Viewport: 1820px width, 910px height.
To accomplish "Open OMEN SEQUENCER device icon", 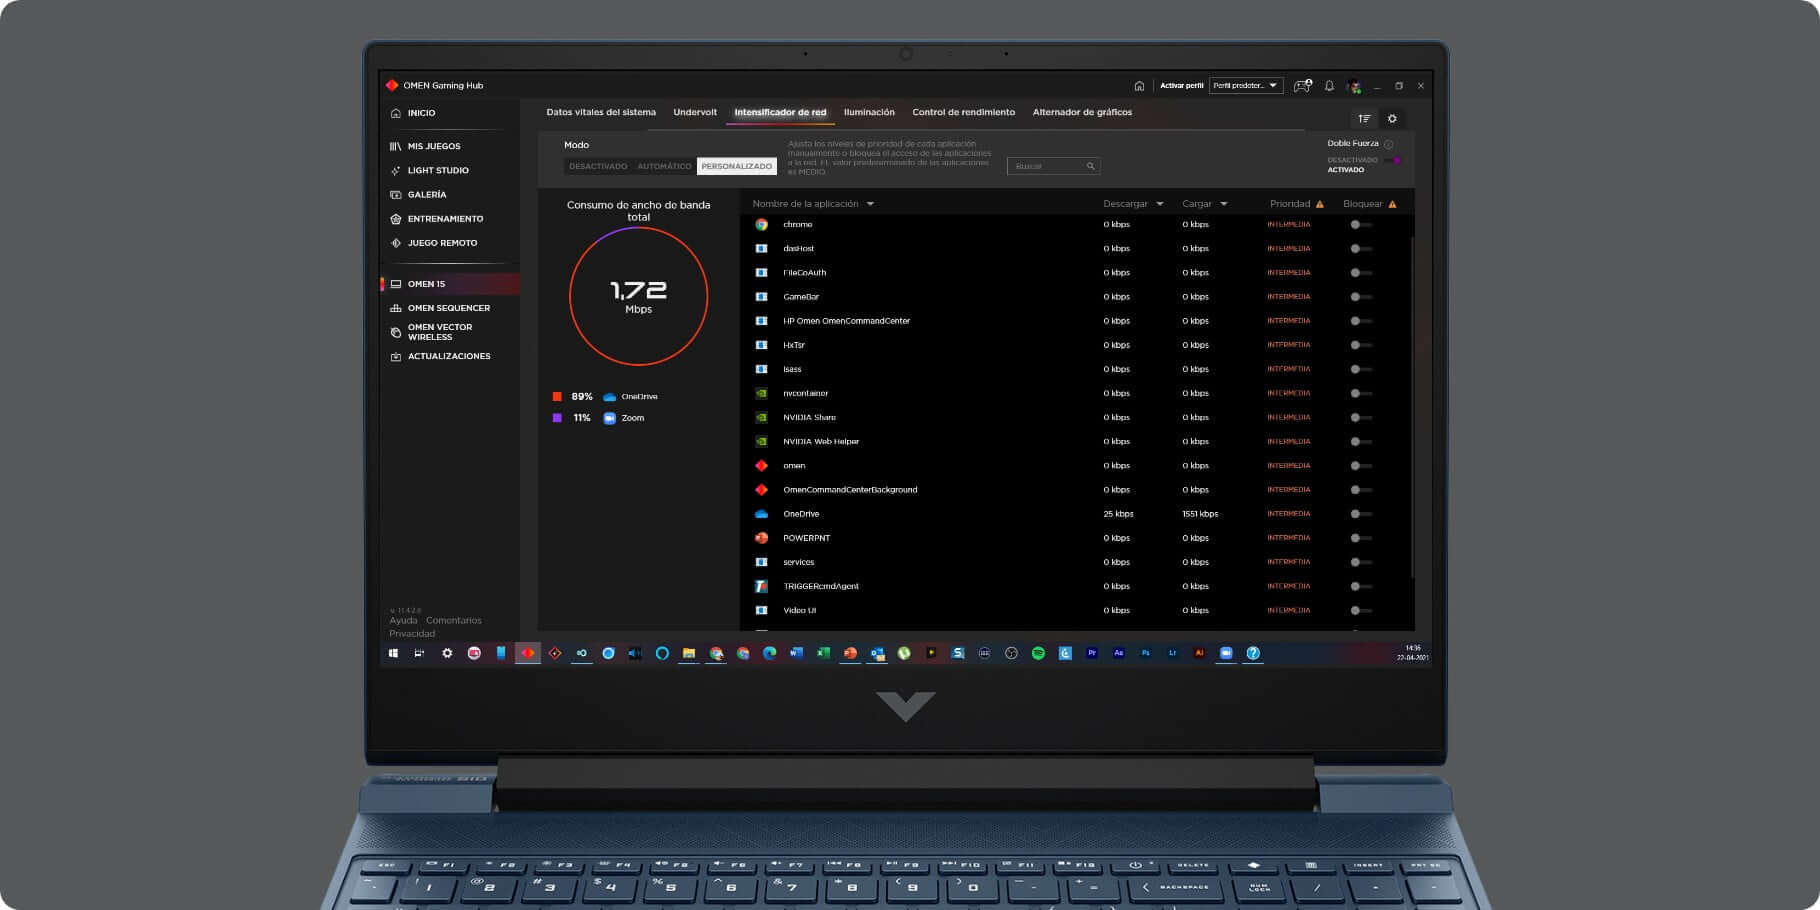I will pyautogui.click(x=396, y=308).
